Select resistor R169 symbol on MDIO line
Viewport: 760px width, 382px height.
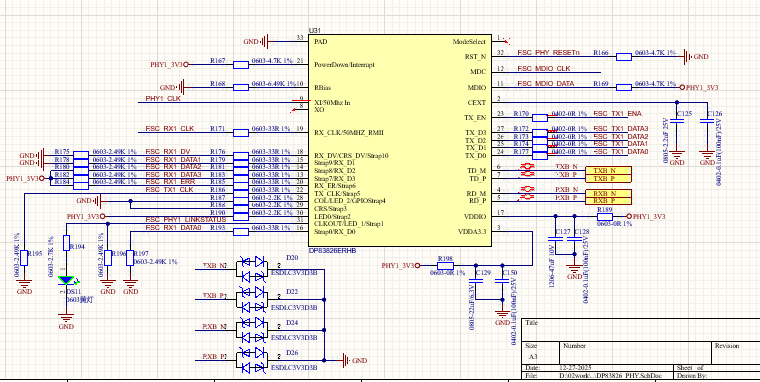[624, 88]
